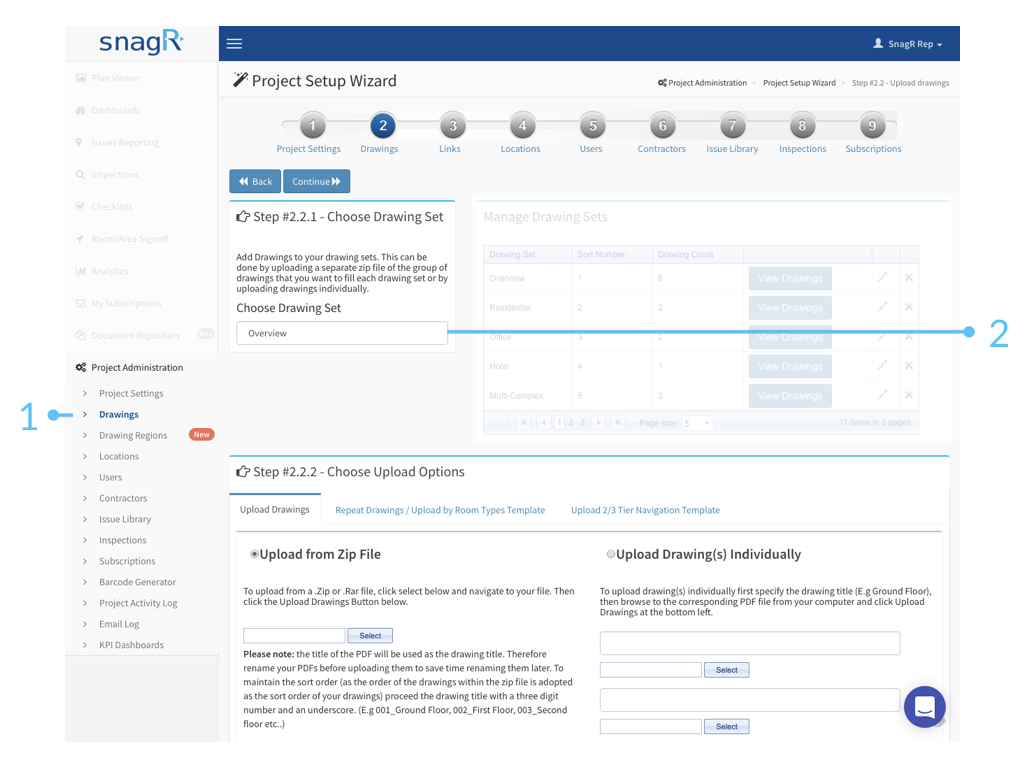Click first drawing title input field
Image resolution: width=1024 pixels, height=768 pixels.
coord(750,643)
